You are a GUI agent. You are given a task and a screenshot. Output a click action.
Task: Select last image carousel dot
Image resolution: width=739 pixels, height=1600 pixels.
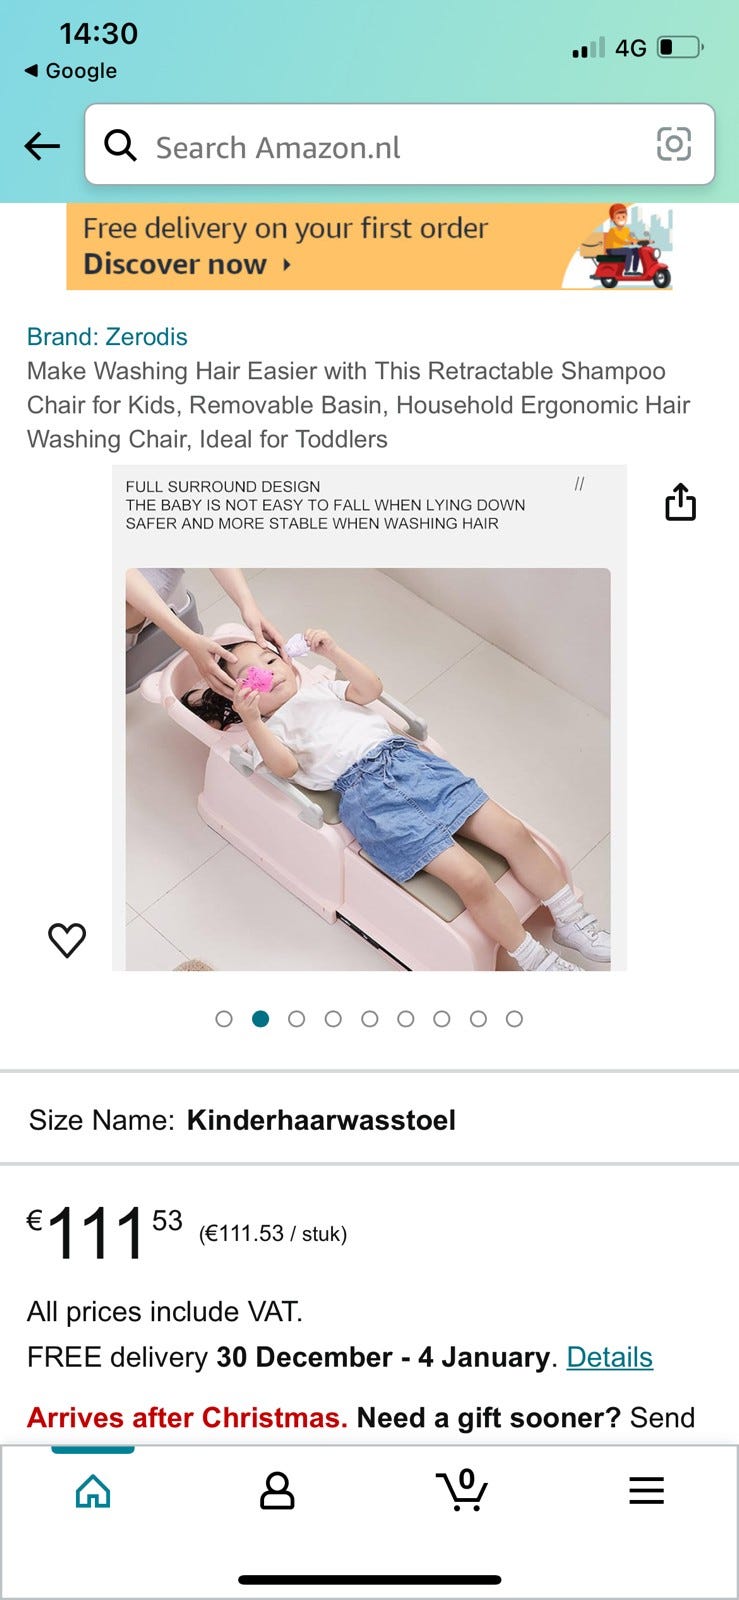tap(514, 1019)
